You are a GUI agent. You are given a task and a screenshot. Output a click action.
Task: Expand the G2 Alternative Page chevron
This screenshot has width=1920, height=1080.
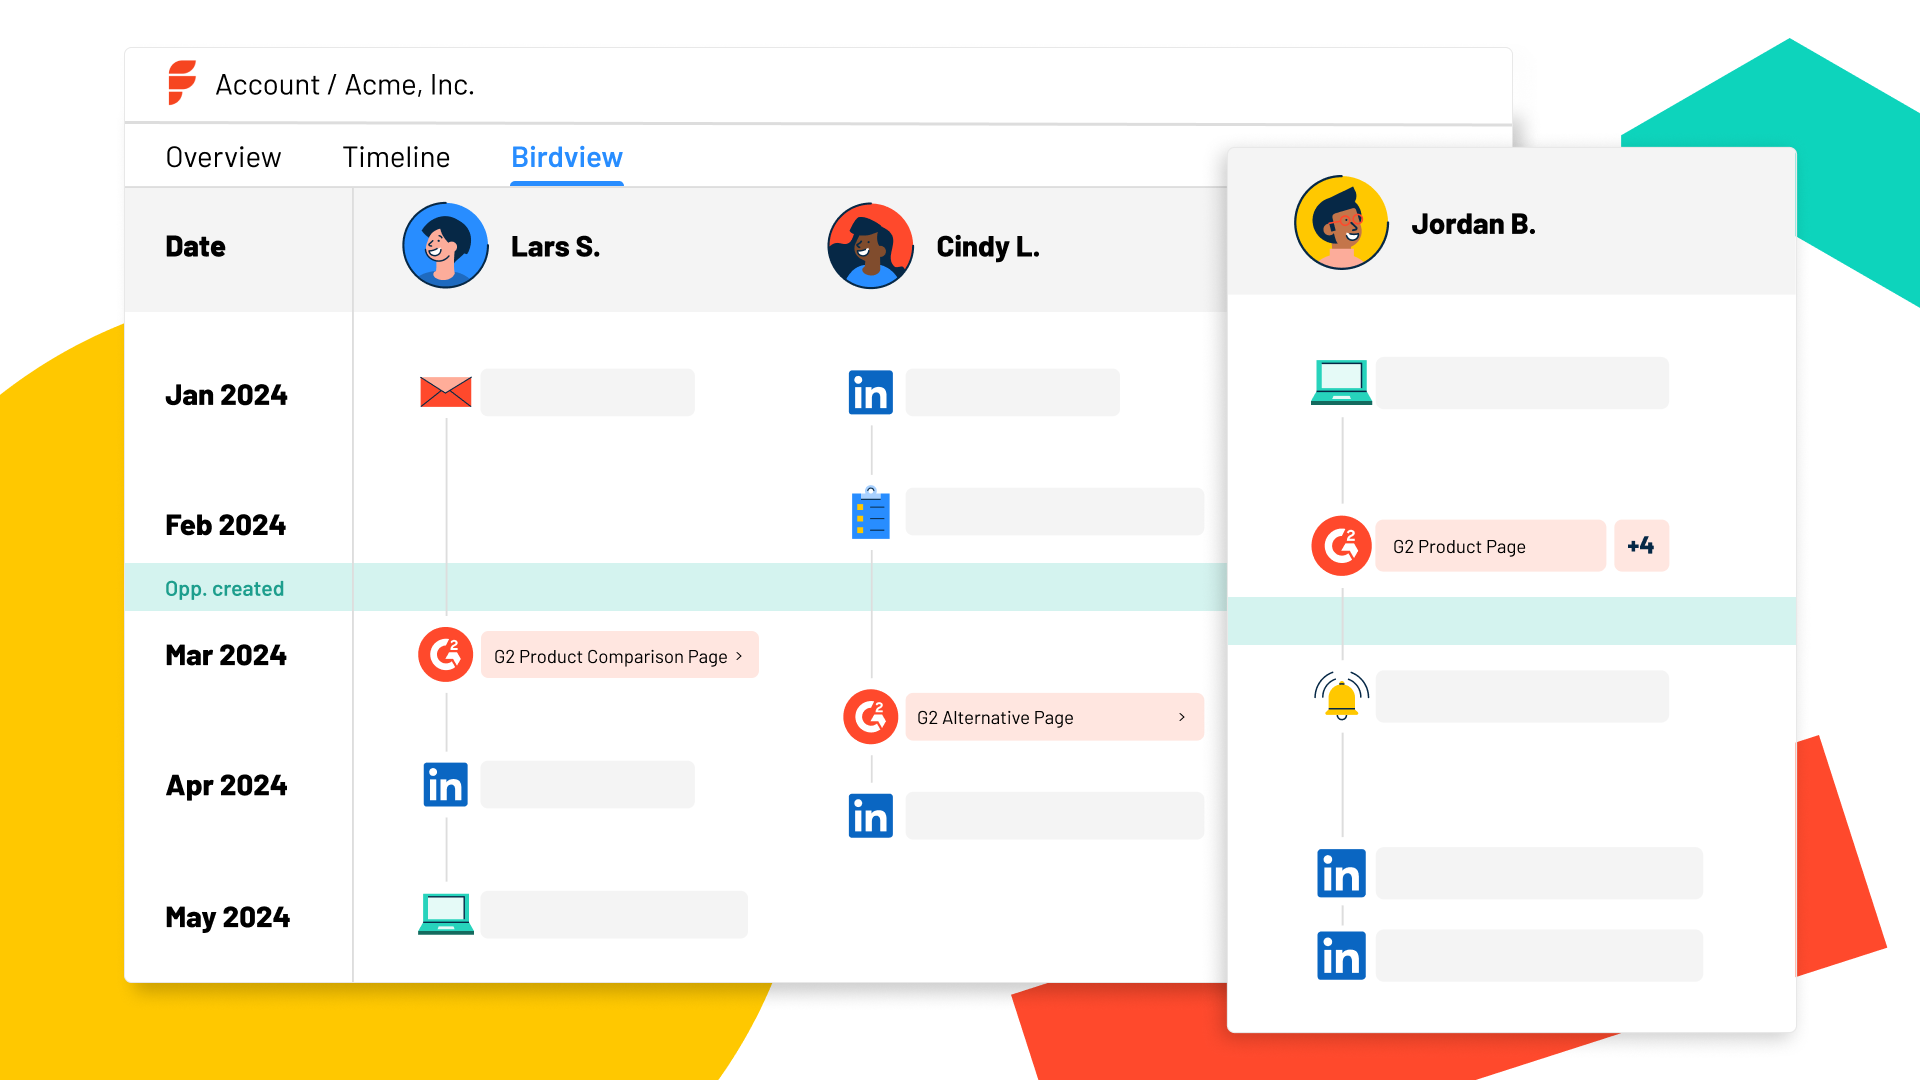[1182, 717]
